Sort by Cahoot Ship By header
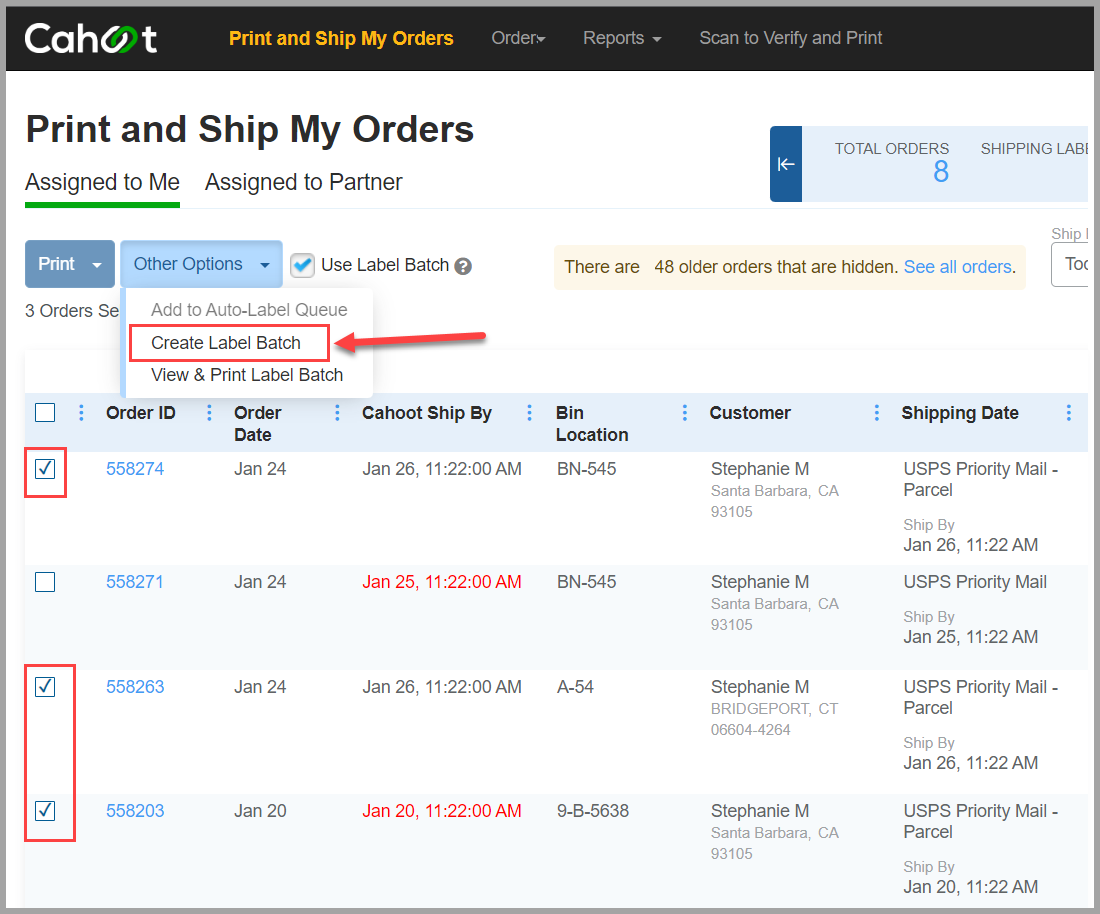This screenshot has height=914, width=1100. [x=427, y=412]
